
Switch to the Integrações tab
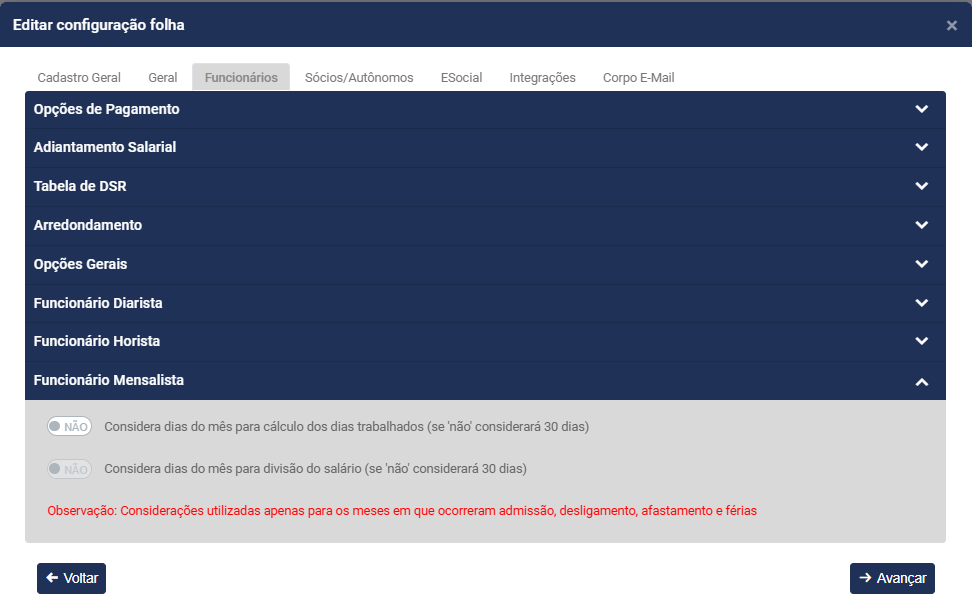point(542,77)
